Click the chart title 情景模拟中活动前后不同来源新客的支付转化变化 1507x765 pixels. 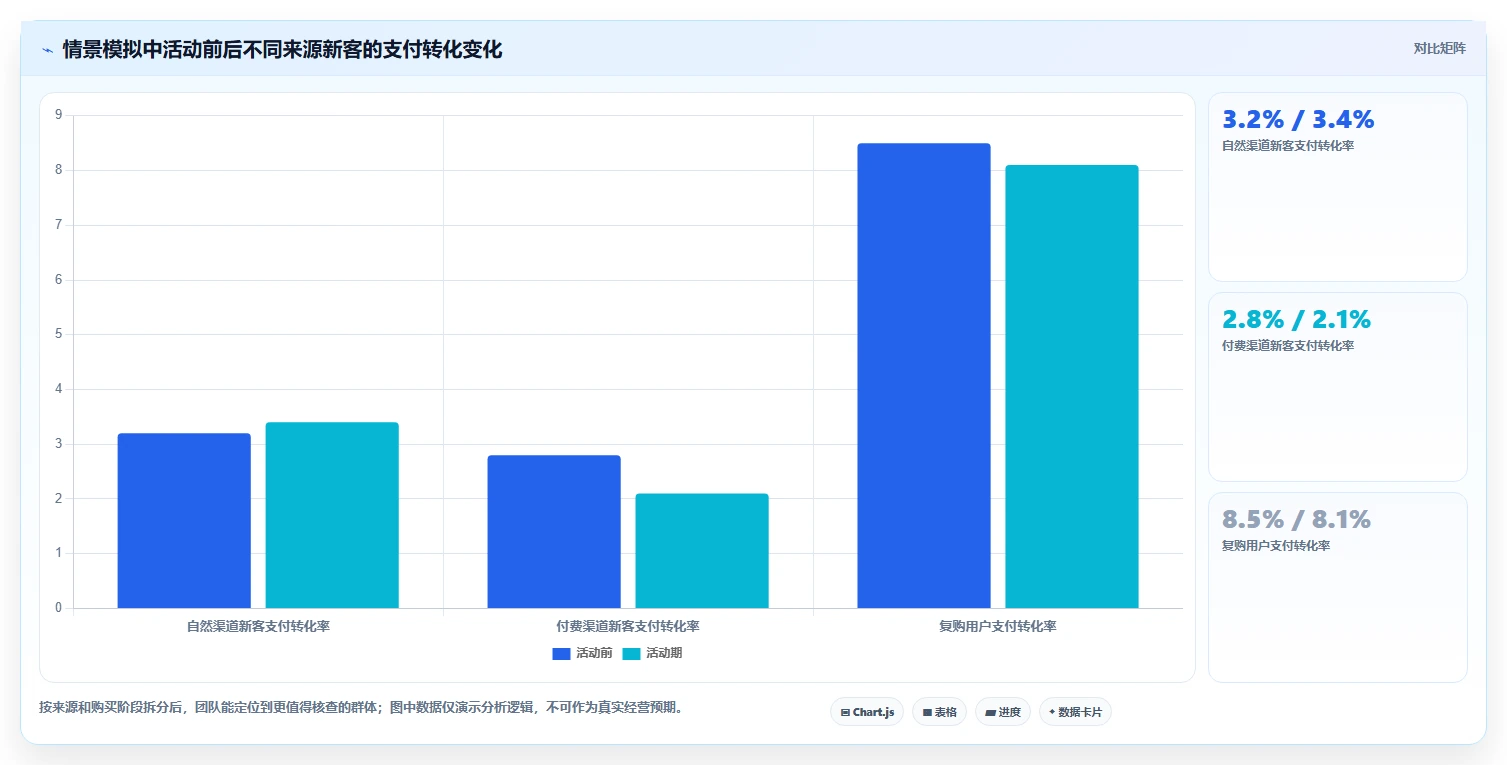coord(282,49)
